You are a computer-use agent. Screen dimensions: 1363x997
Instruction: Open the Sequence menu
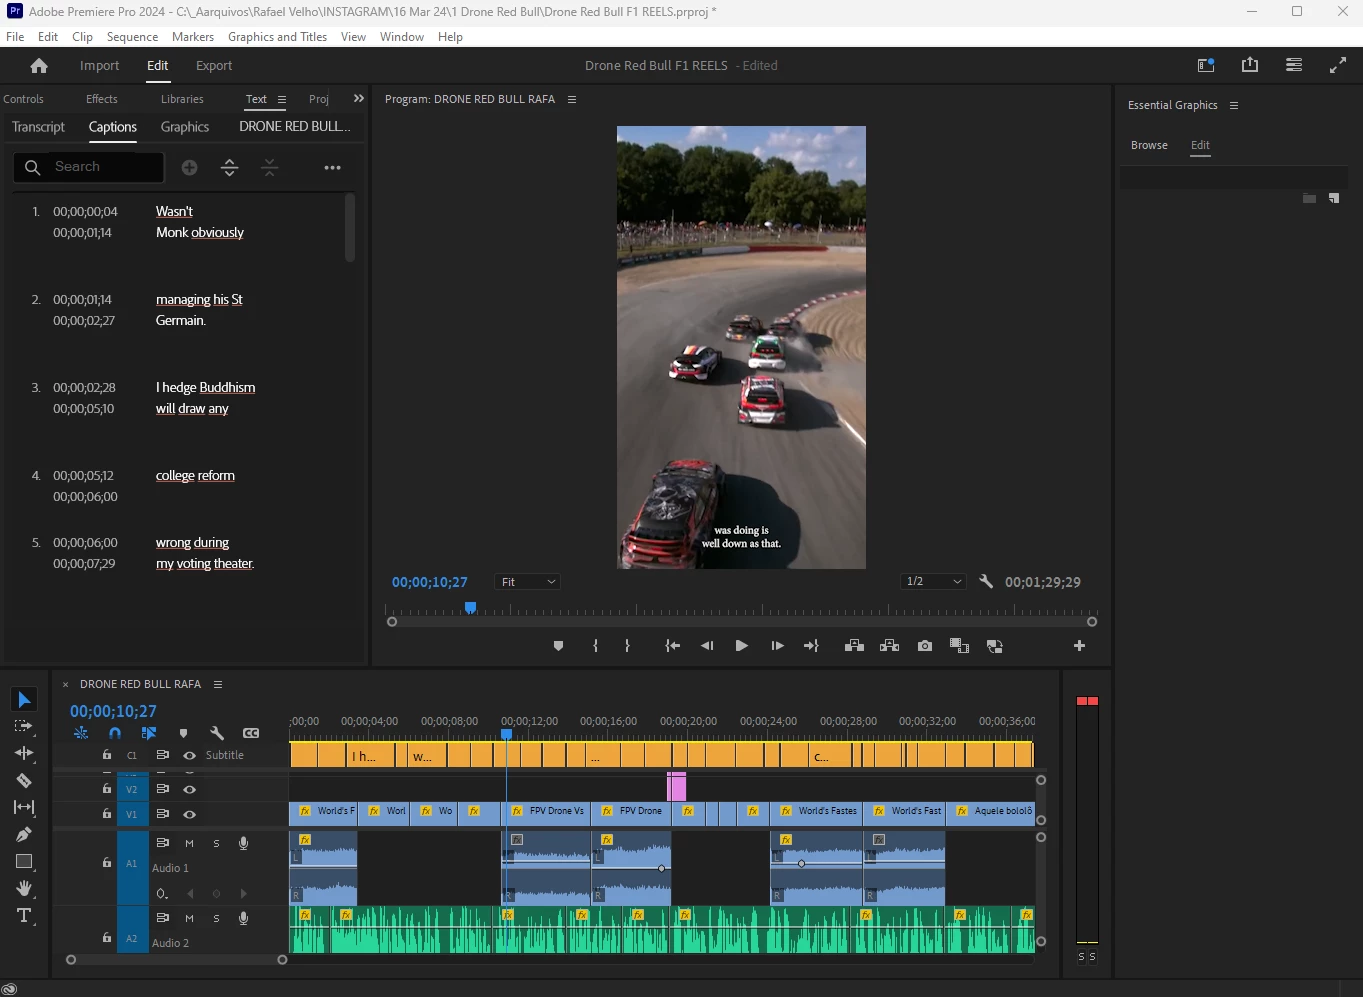(132, 36)
